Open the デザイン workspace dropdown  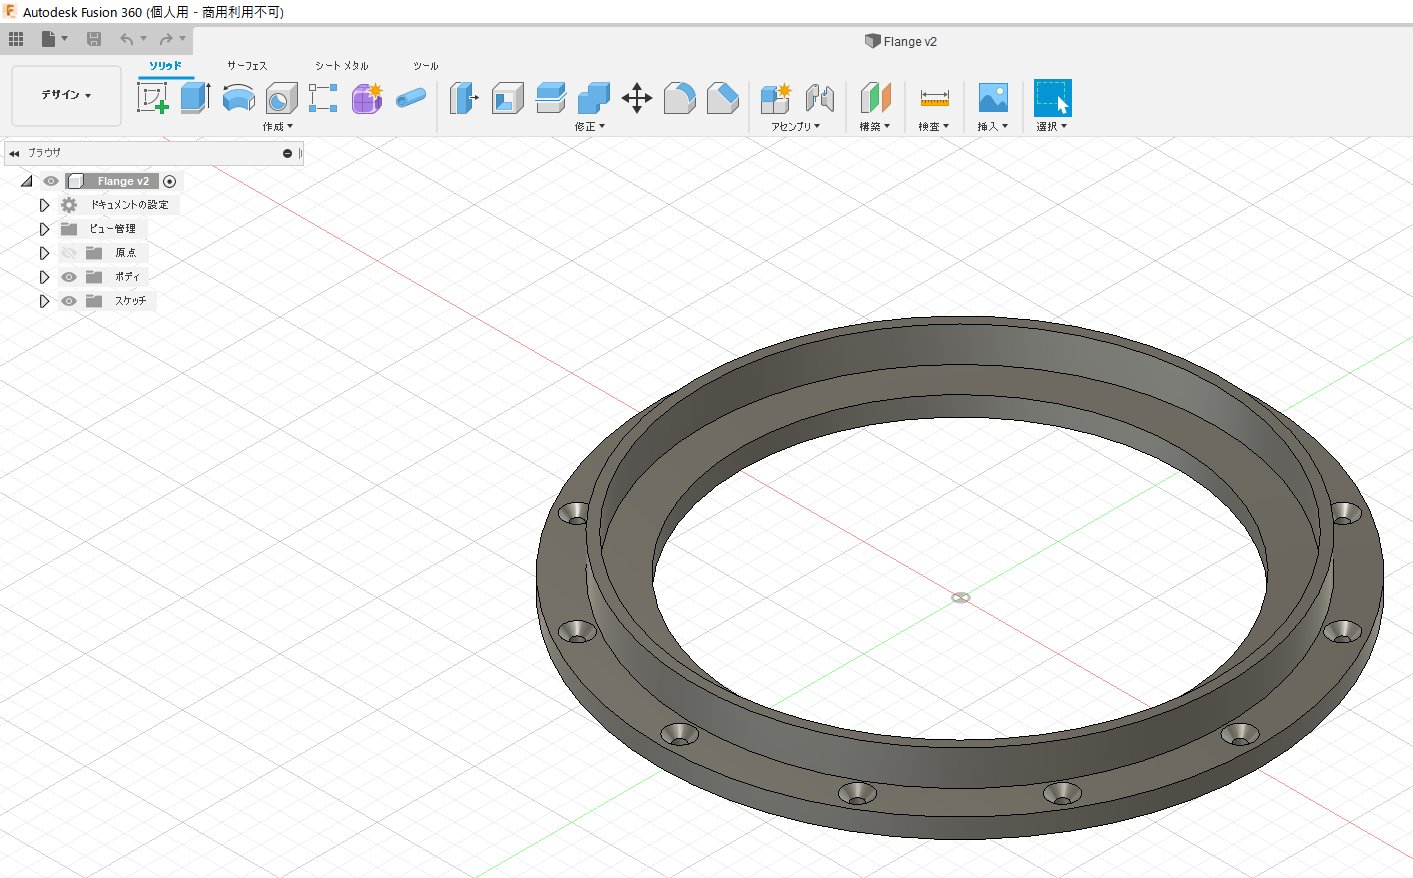[66, 95]
